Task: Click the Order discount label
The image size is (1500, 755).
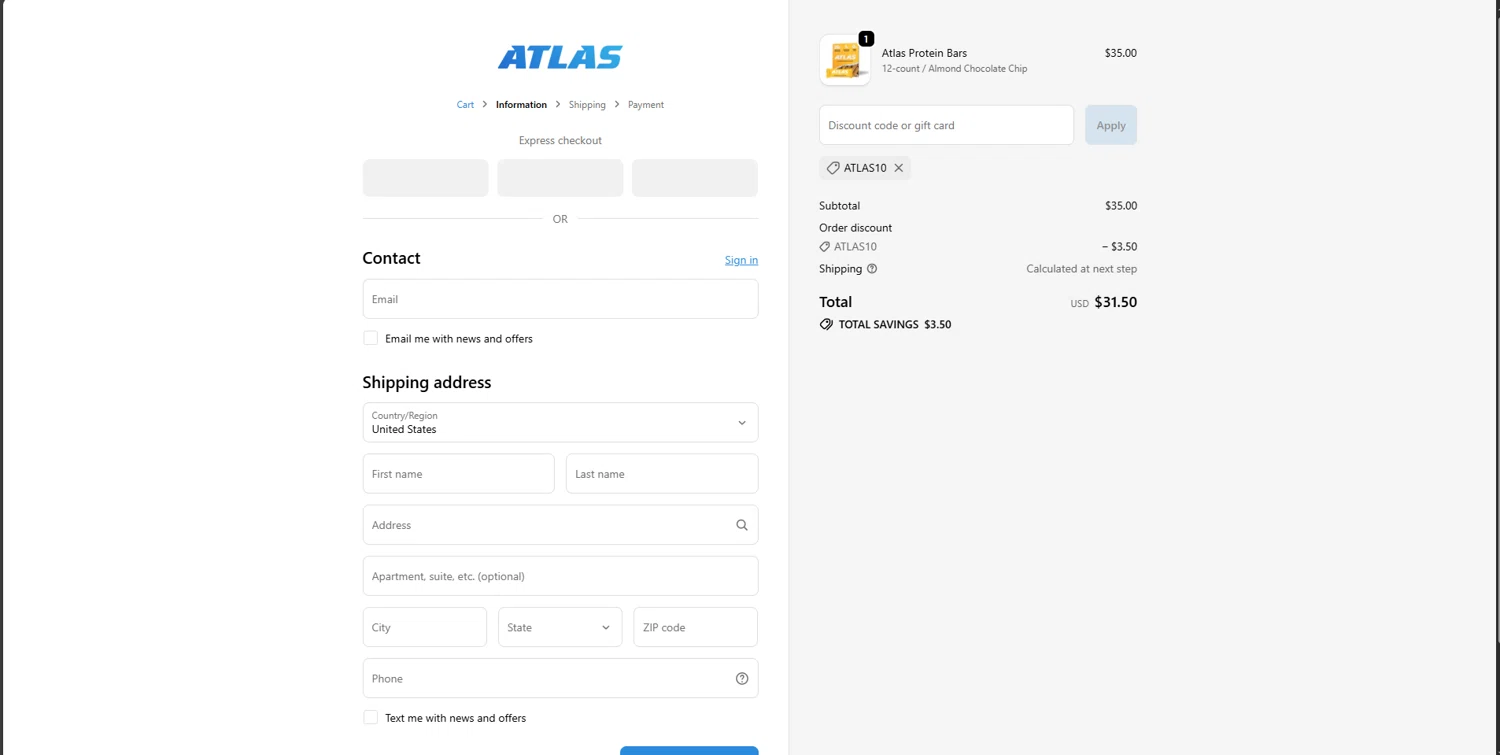Action: tap(855, 228)
